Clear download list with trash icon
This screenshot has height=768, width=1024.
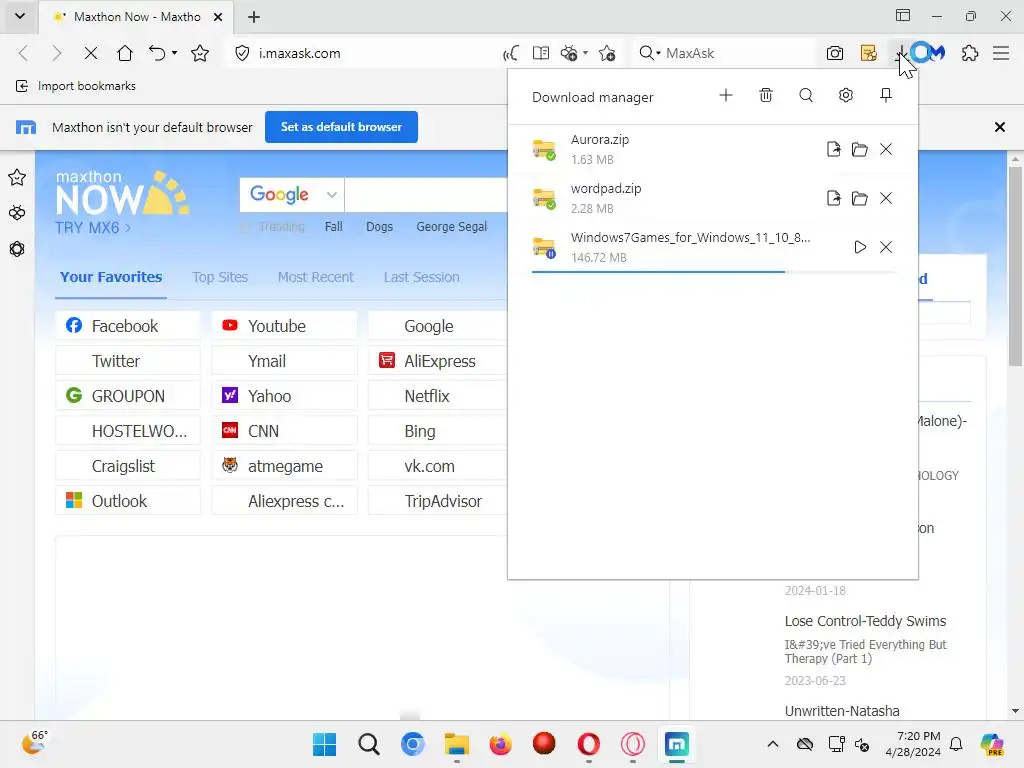pyautogui.click(x=766, y=95)
